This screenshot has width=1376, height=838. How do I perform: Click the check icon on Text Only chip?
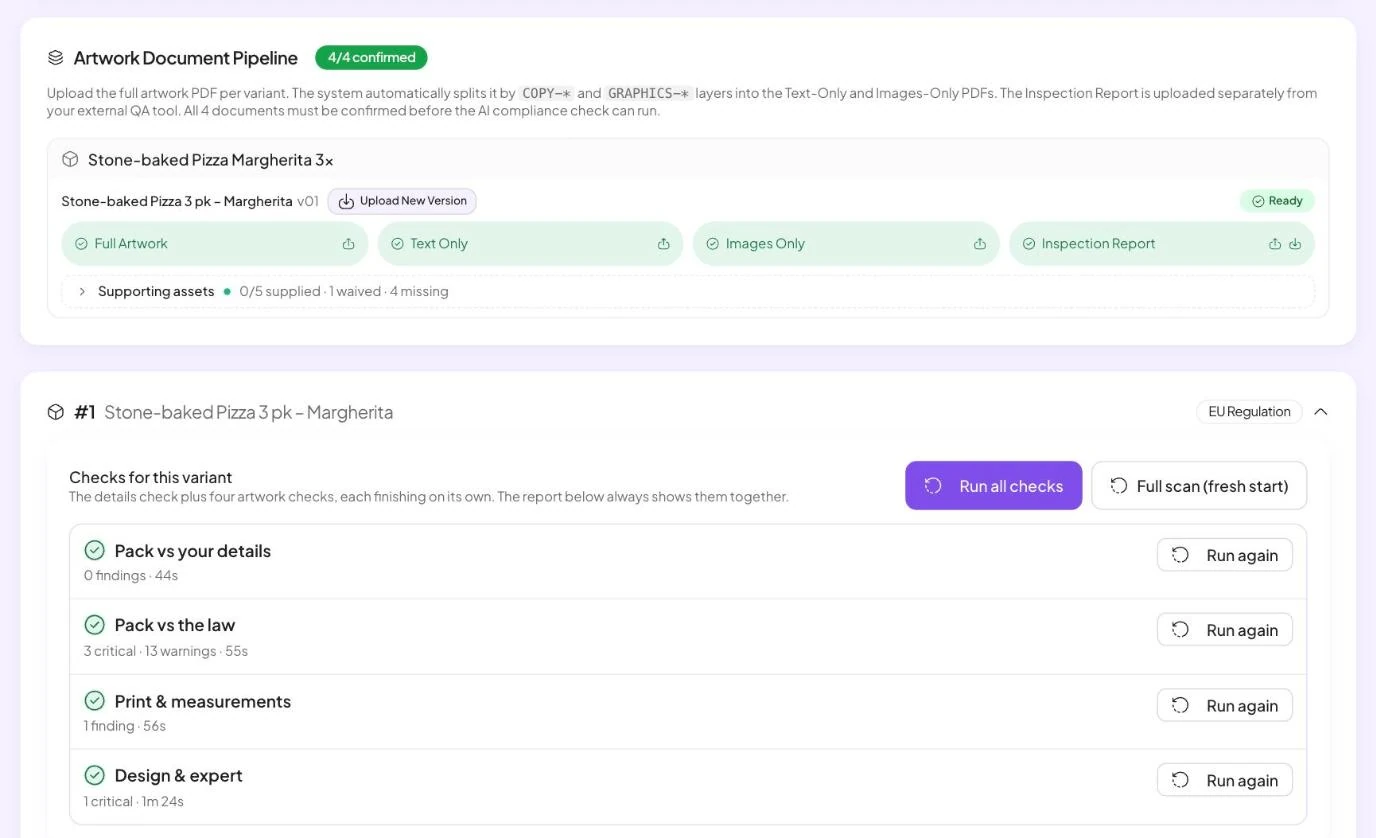coord(397,244)
